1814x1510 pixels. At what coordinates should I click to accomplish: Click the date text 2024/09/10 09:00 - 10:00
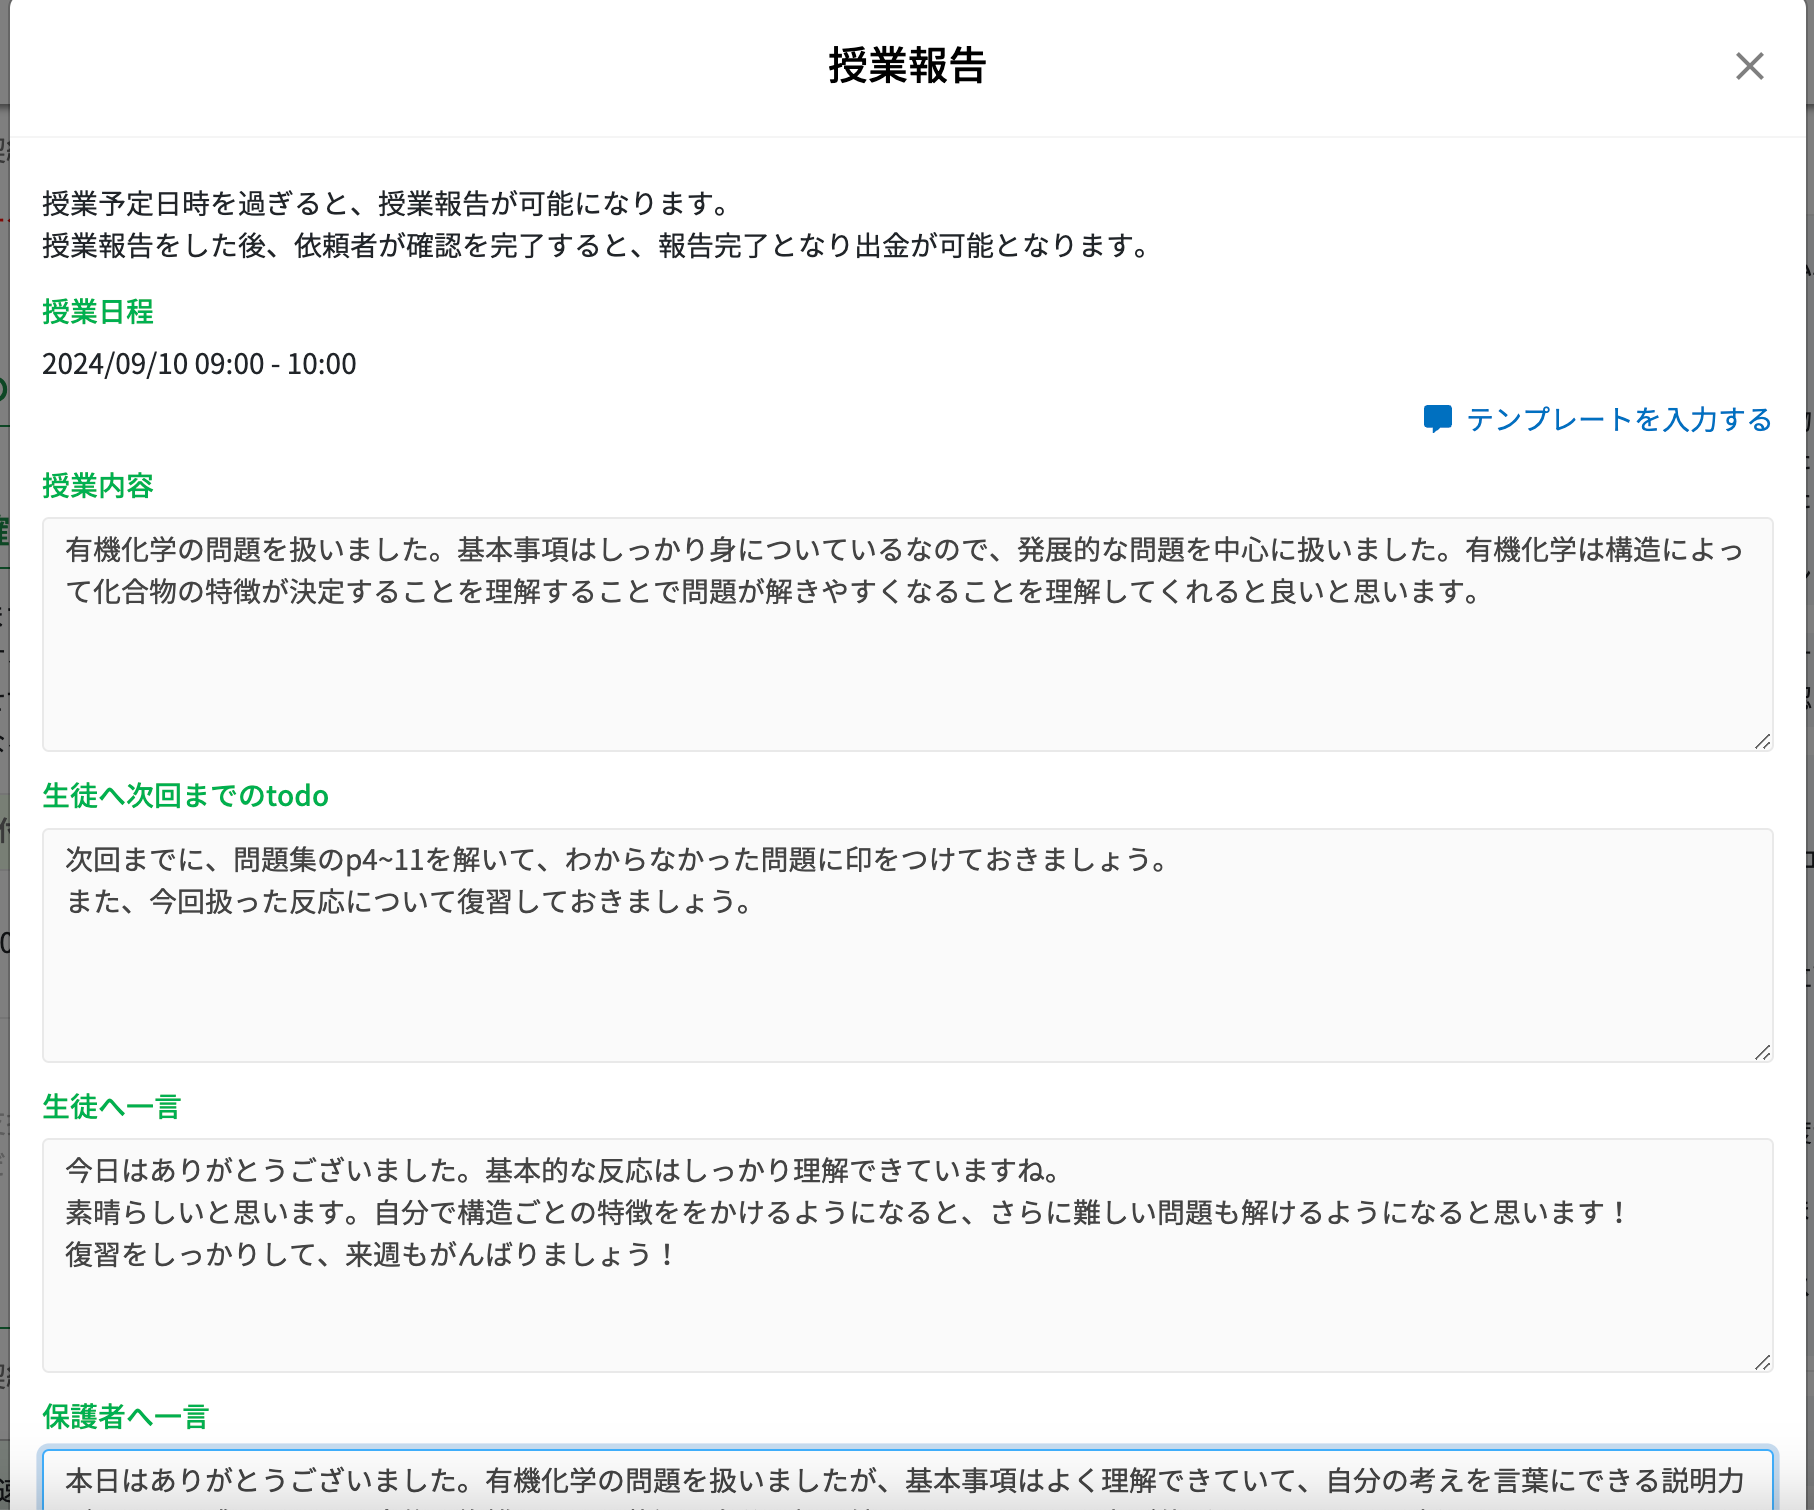pos(199,363)
